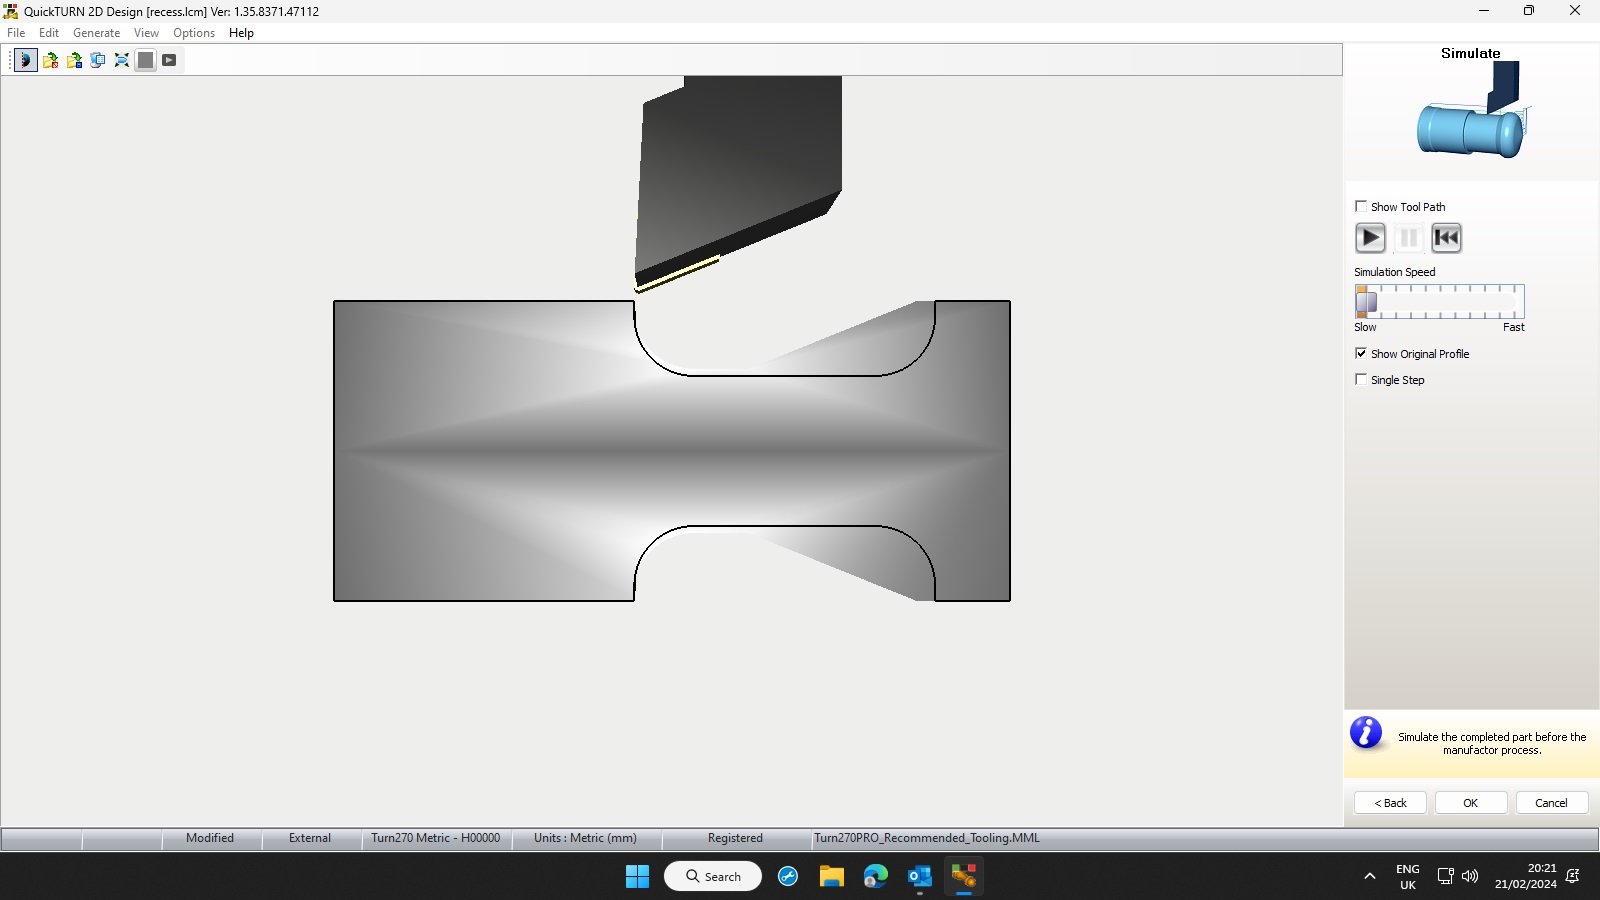
Task: Click the External status bar entry
Action: point(310,838)
